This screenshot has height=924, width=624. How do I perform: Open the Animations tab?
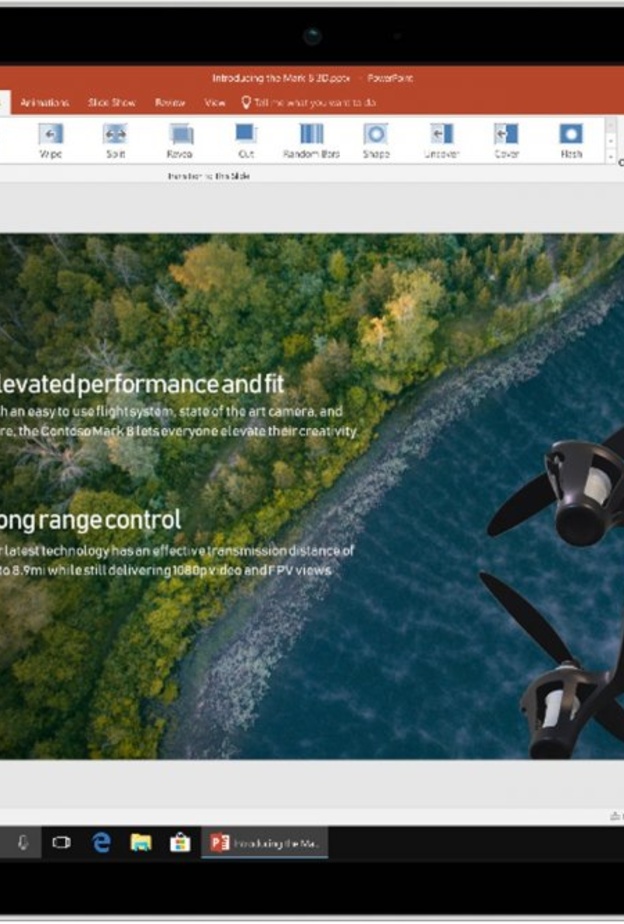[45, 102]
